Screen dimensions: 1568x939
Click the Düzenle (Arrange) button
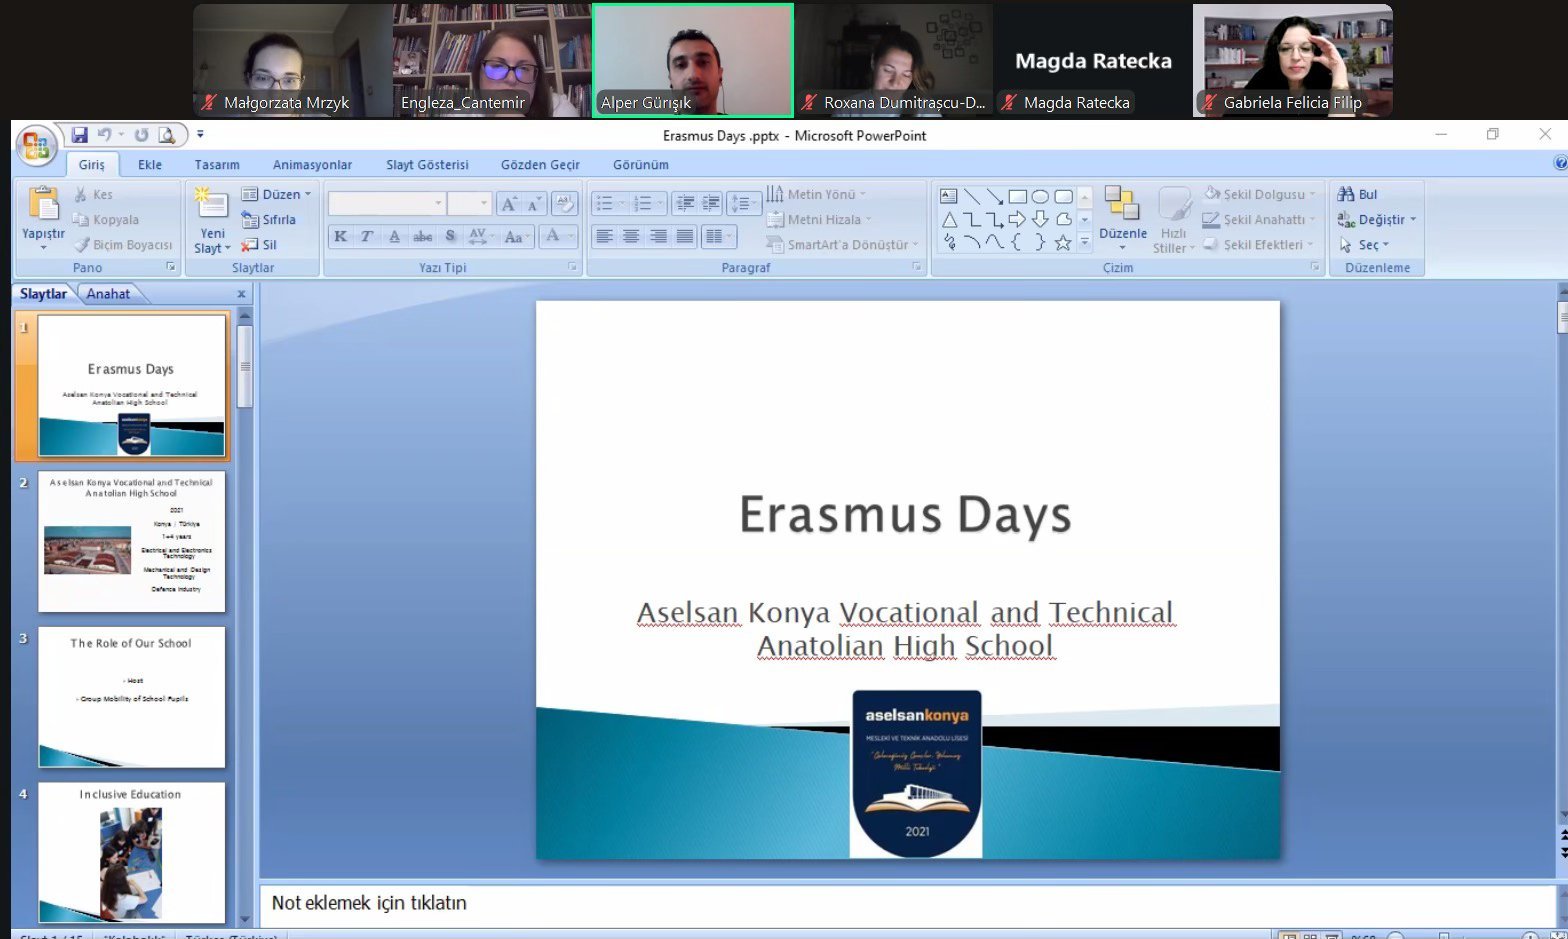tap(1122, 215)
